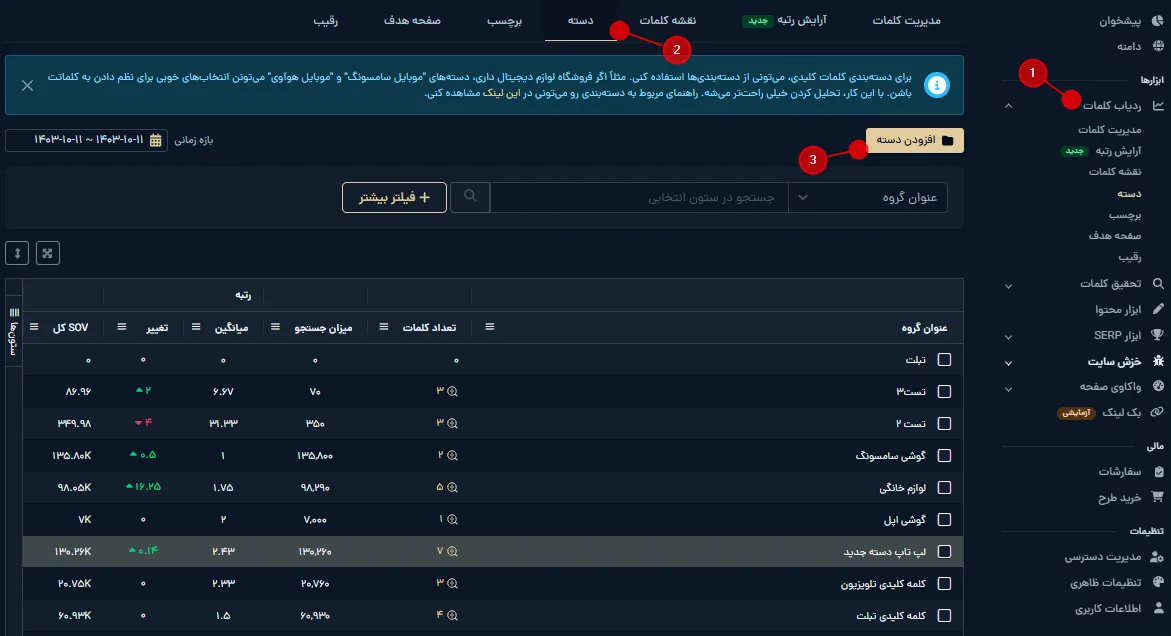Open مدیریت کلمات in the sidebar submenu
The width and height of the screenshot is (1171, 636).
click(1109, 130)
